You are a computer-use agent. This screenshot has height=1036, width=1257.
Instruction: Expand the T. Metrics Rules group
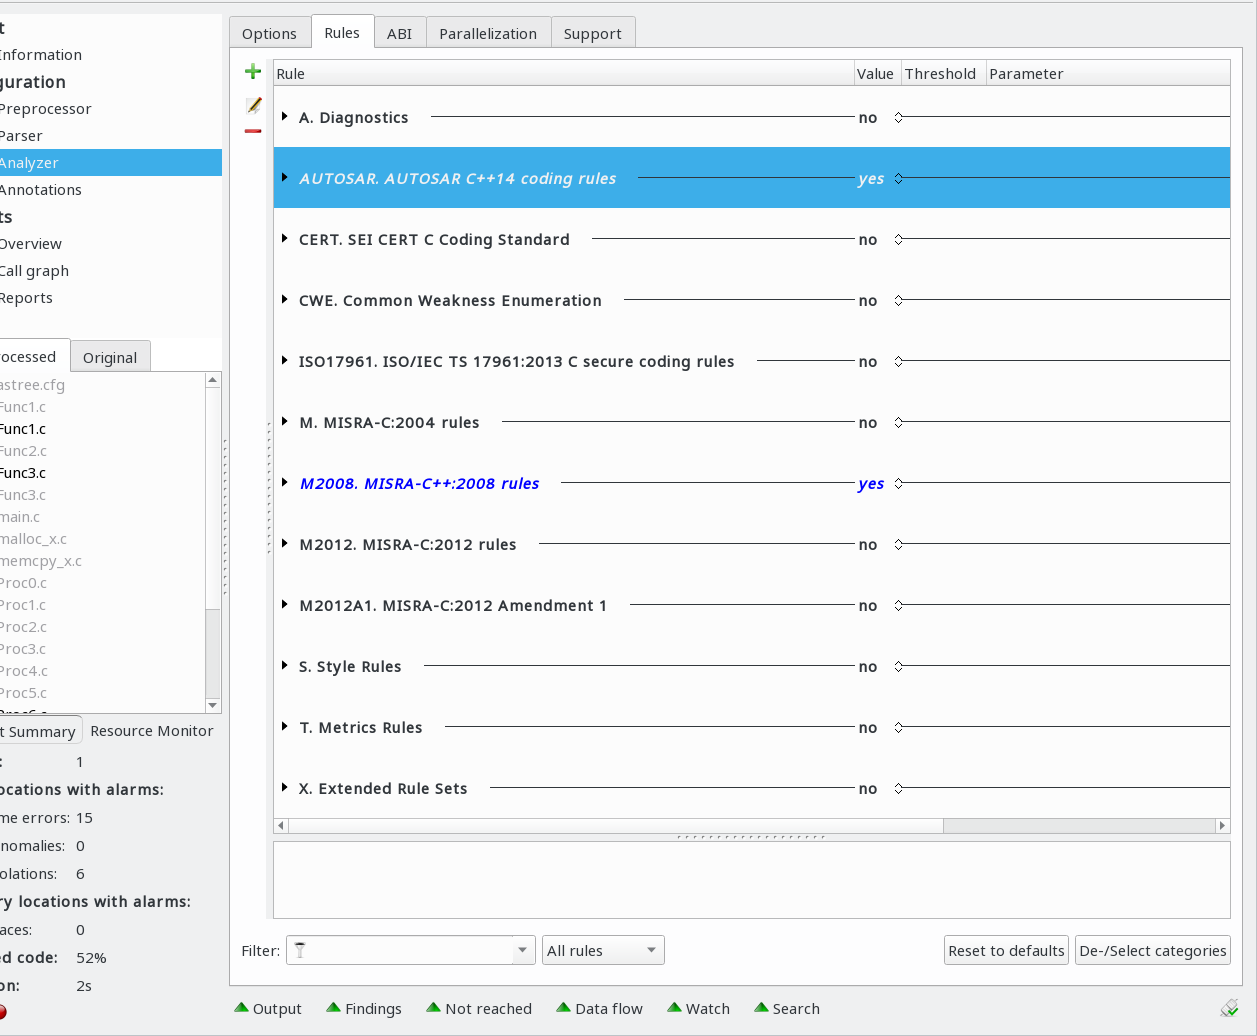(285, 727)
